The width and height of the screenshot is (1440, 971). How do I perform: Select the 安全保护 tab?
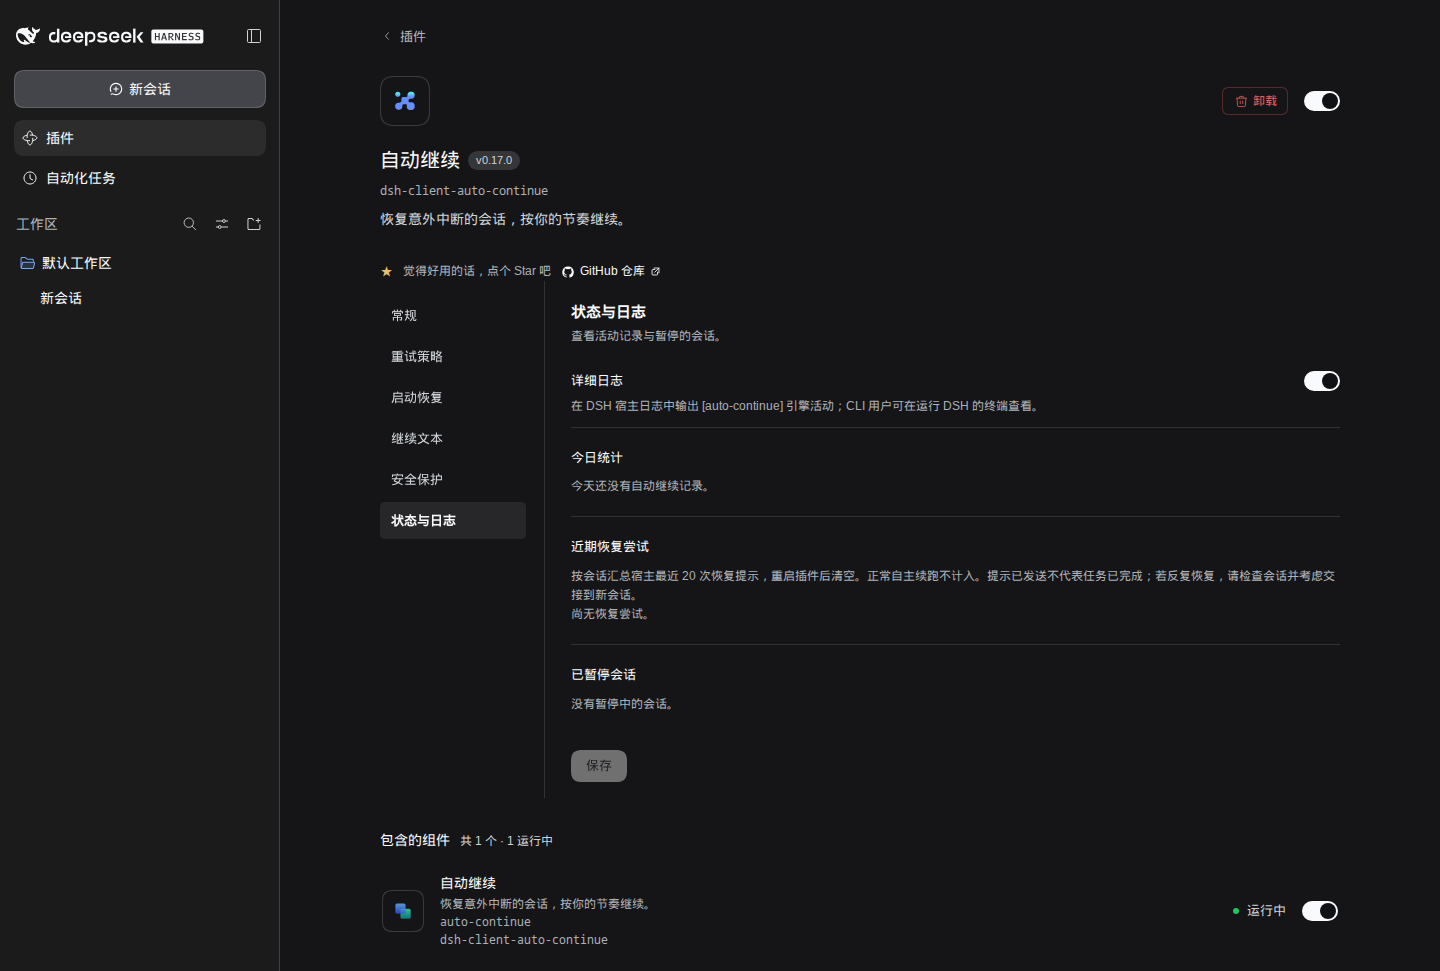pos(453,480)
